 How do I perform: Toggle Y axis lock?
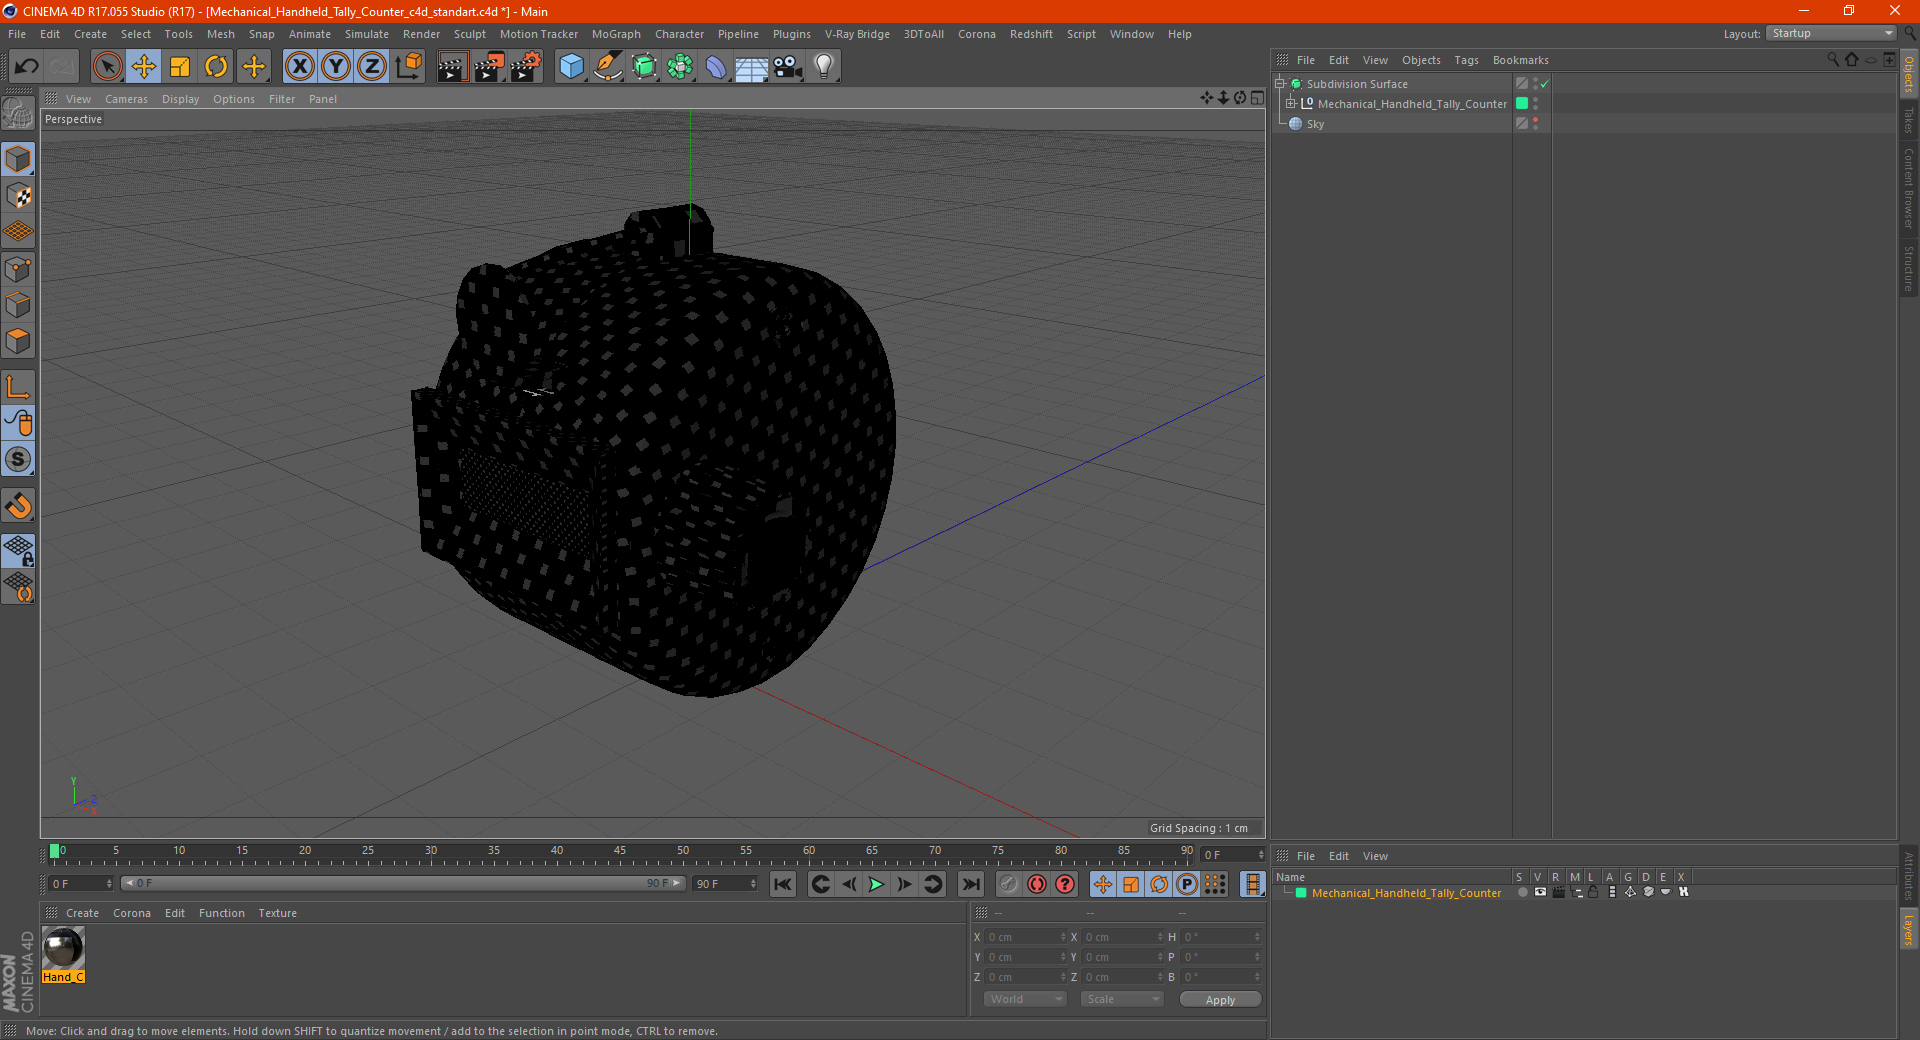pos(336,67)
